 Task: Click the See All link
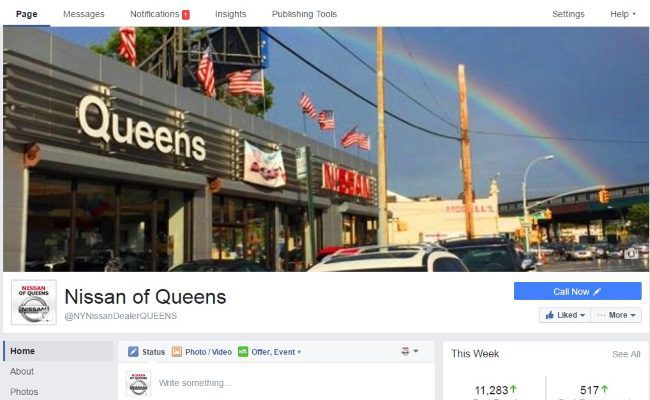pos(626,354)
